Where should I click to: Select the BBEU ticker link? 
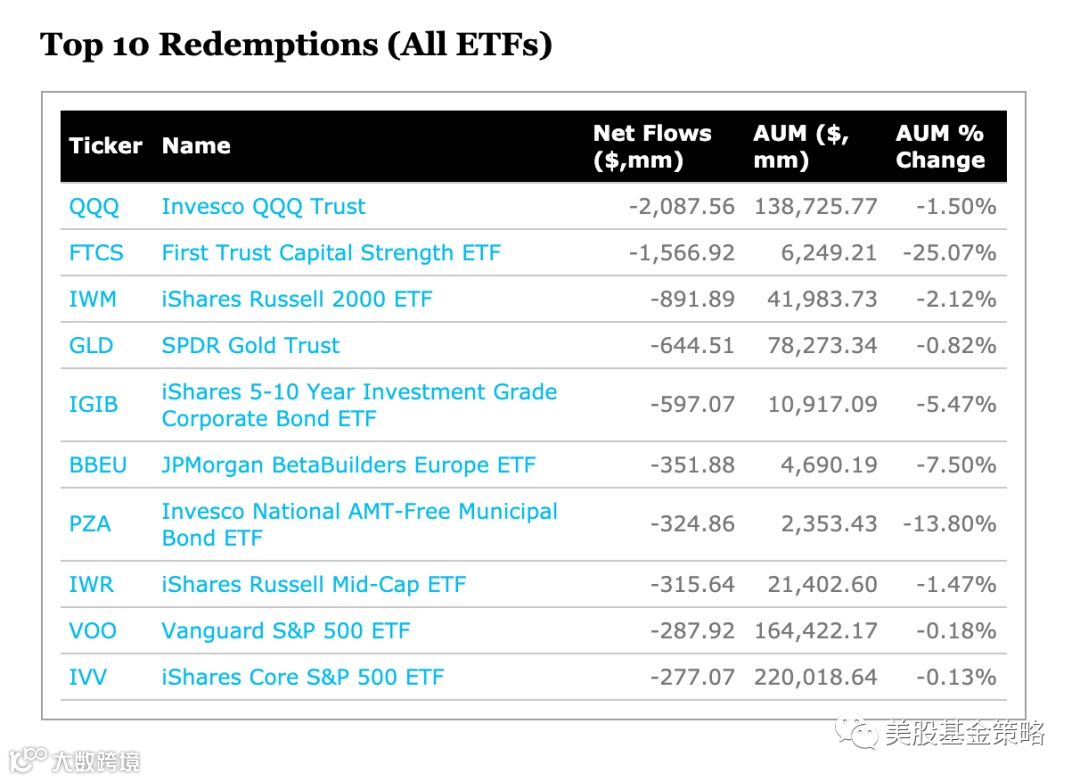(x=98, y=465)
